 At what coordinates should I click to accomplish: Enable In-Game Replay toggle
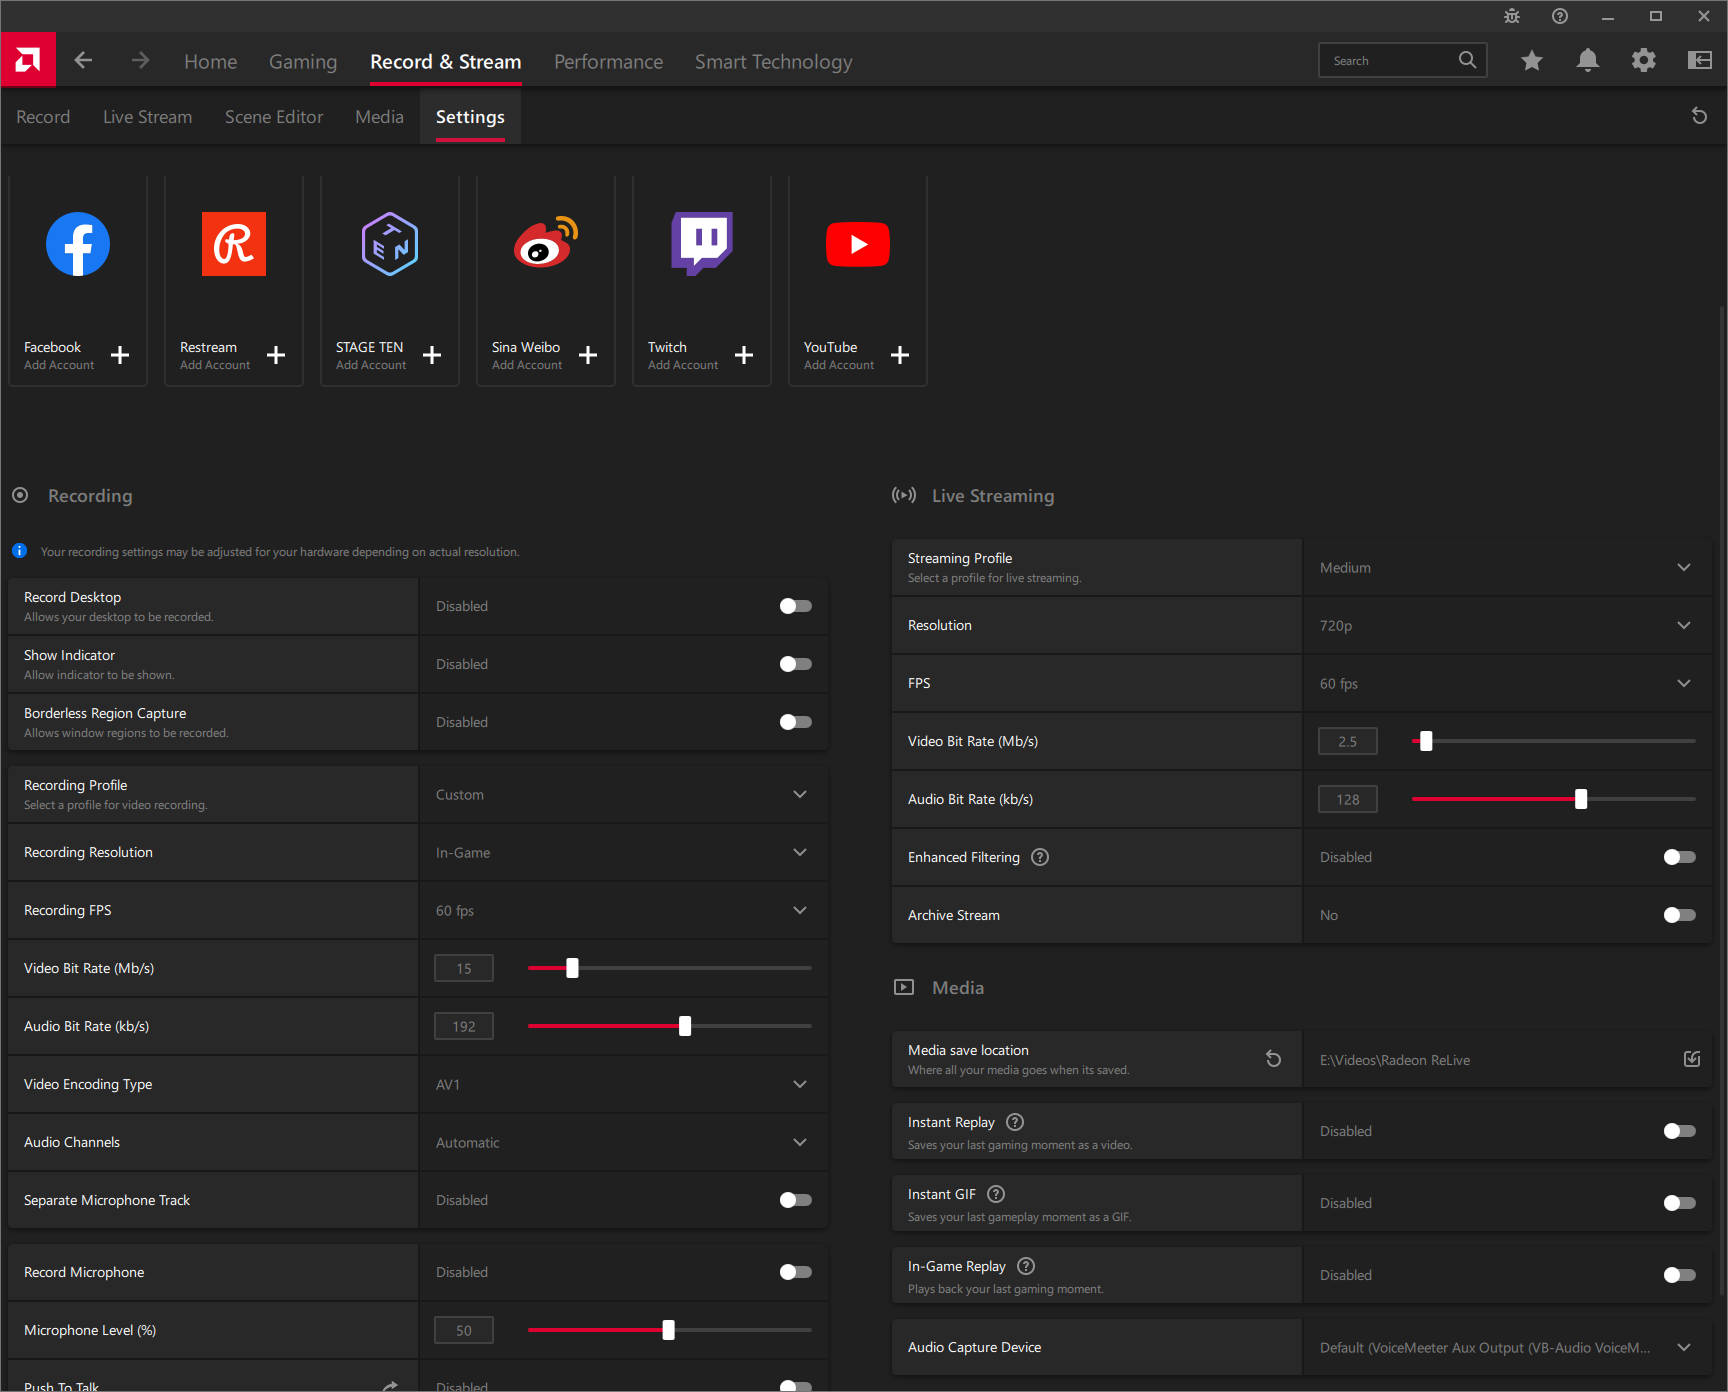(x=1680, y=1275)
